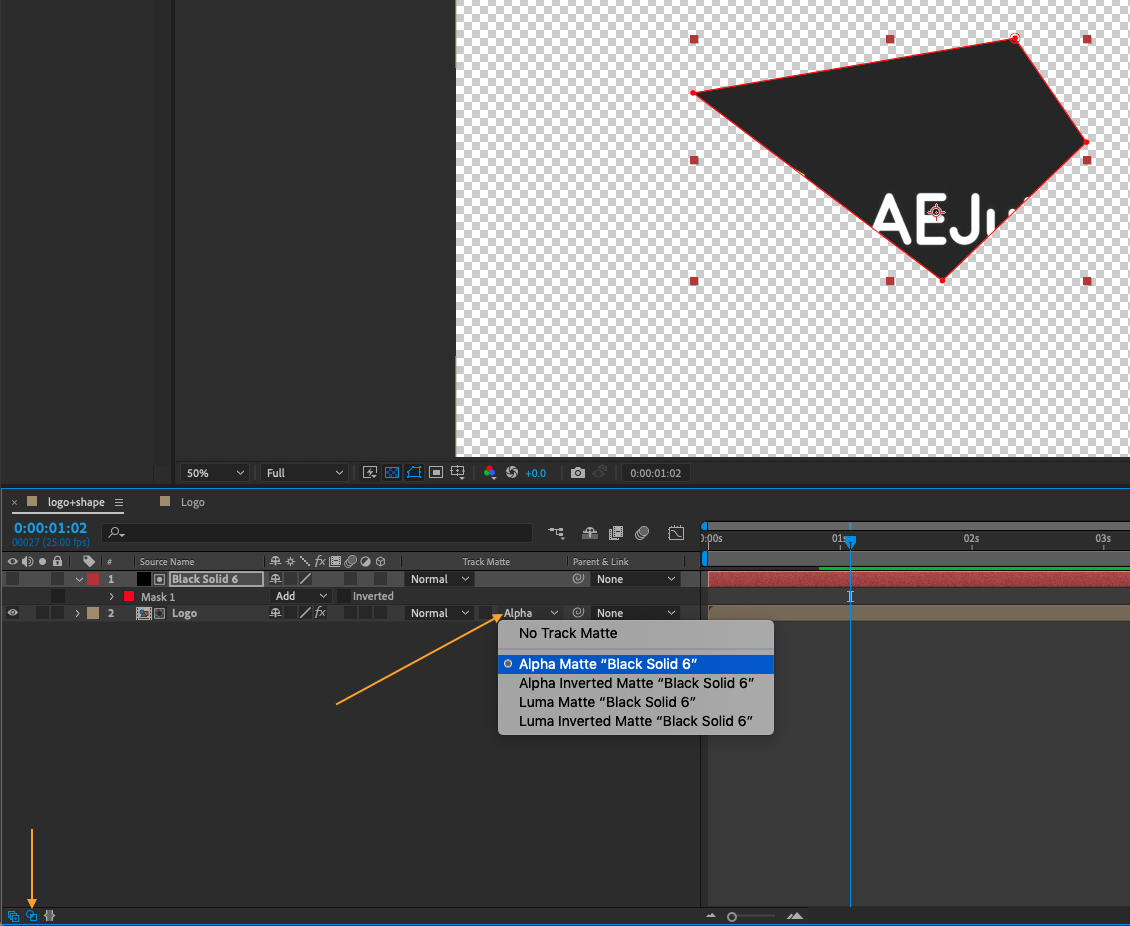Select No Track Matte
The height and width of the screenshot is (926, 1130).
[x=567, y=633]
